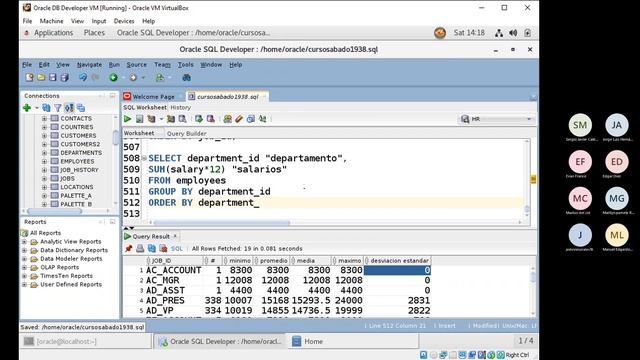Screen dimensions: 640x360
Task: Click the AD_PRES cell in results
Action: [165, 300]
